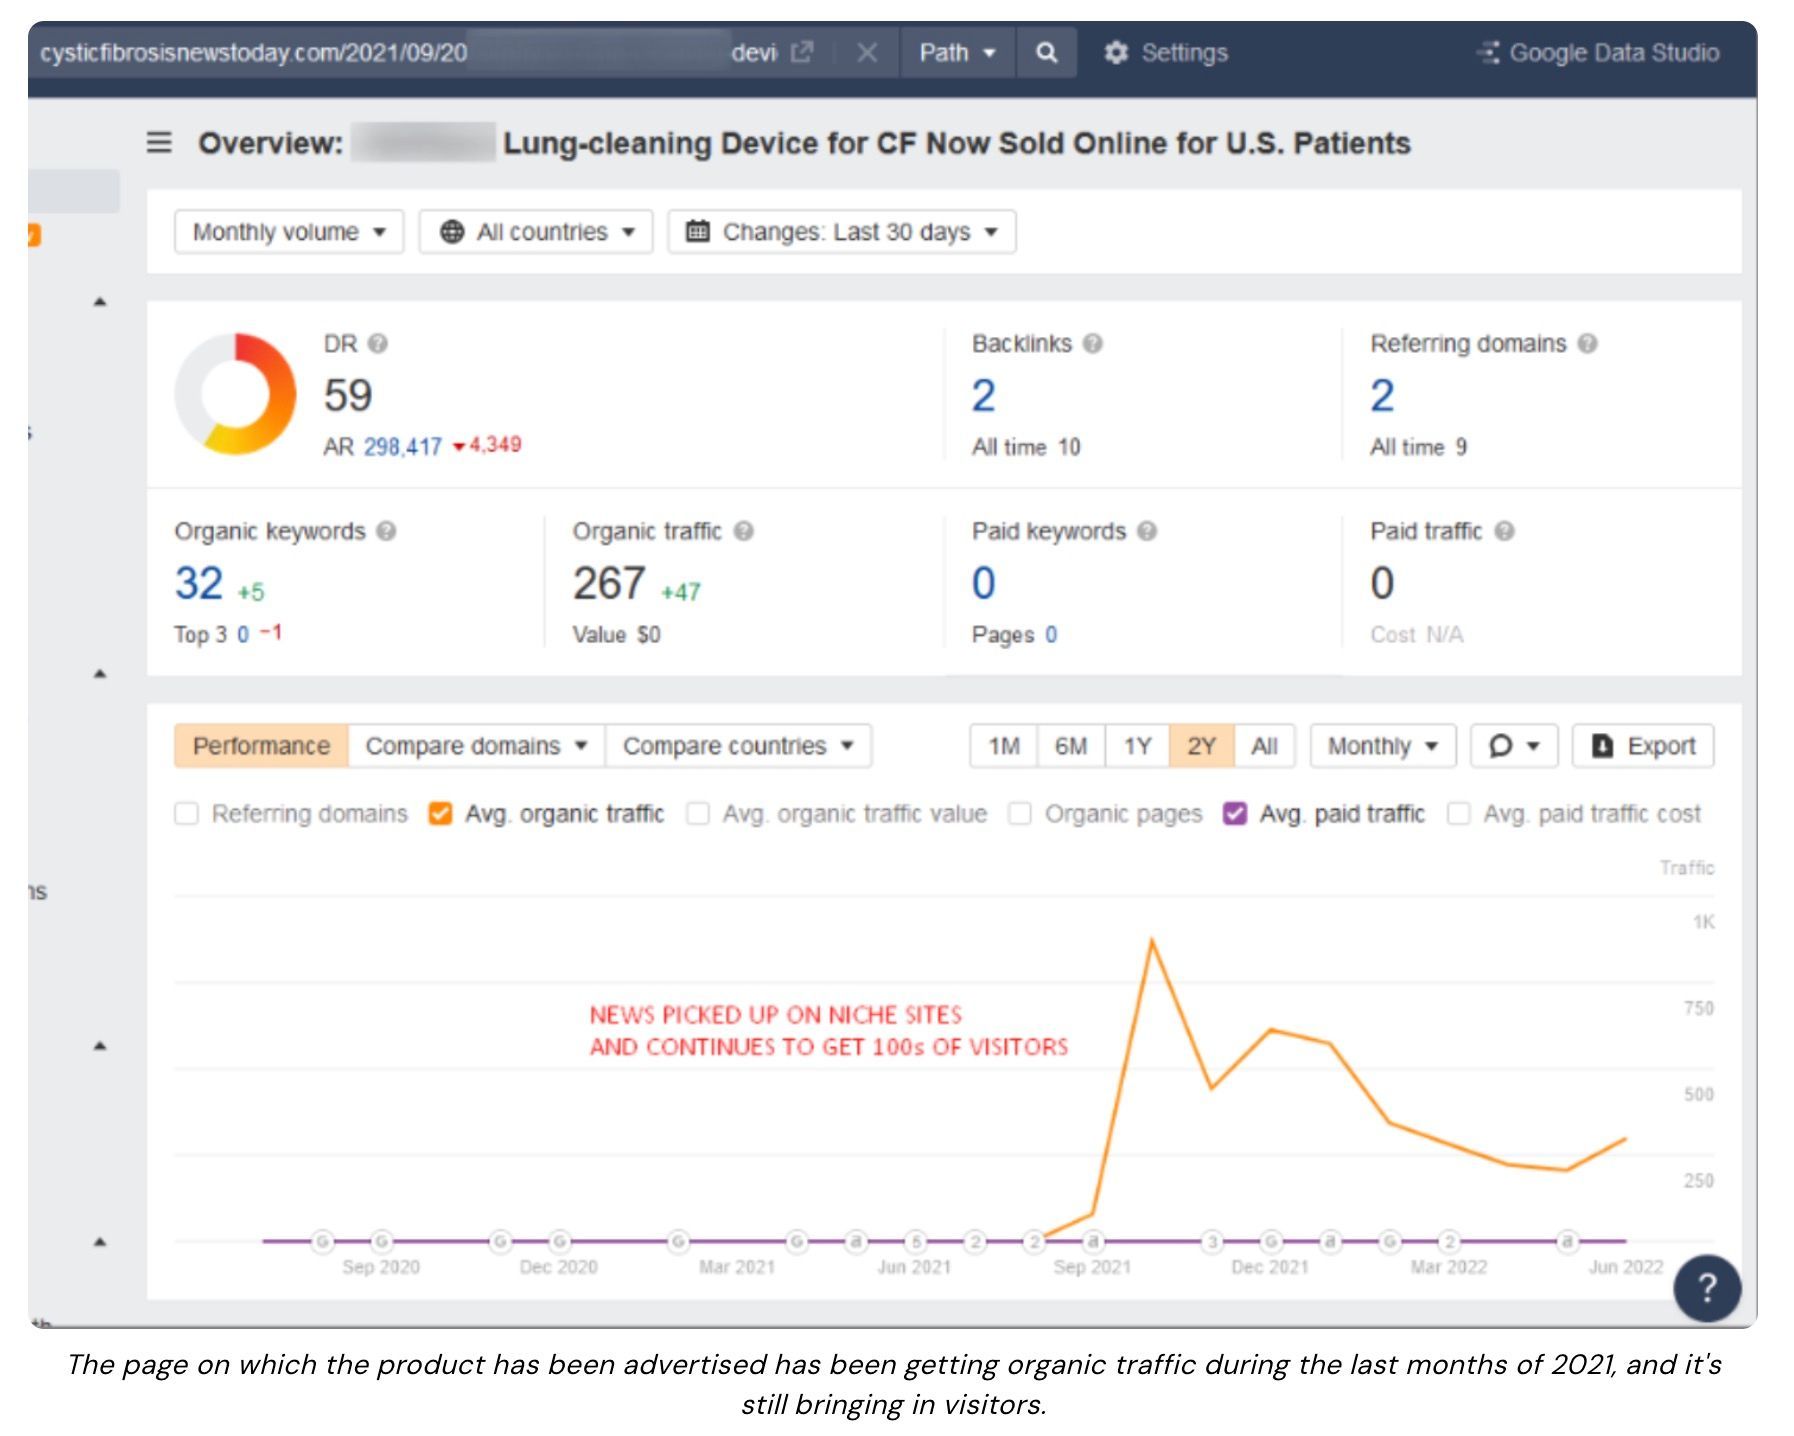
Task: Click the search magnifier icon
Action: click(x=1046, y=53)
